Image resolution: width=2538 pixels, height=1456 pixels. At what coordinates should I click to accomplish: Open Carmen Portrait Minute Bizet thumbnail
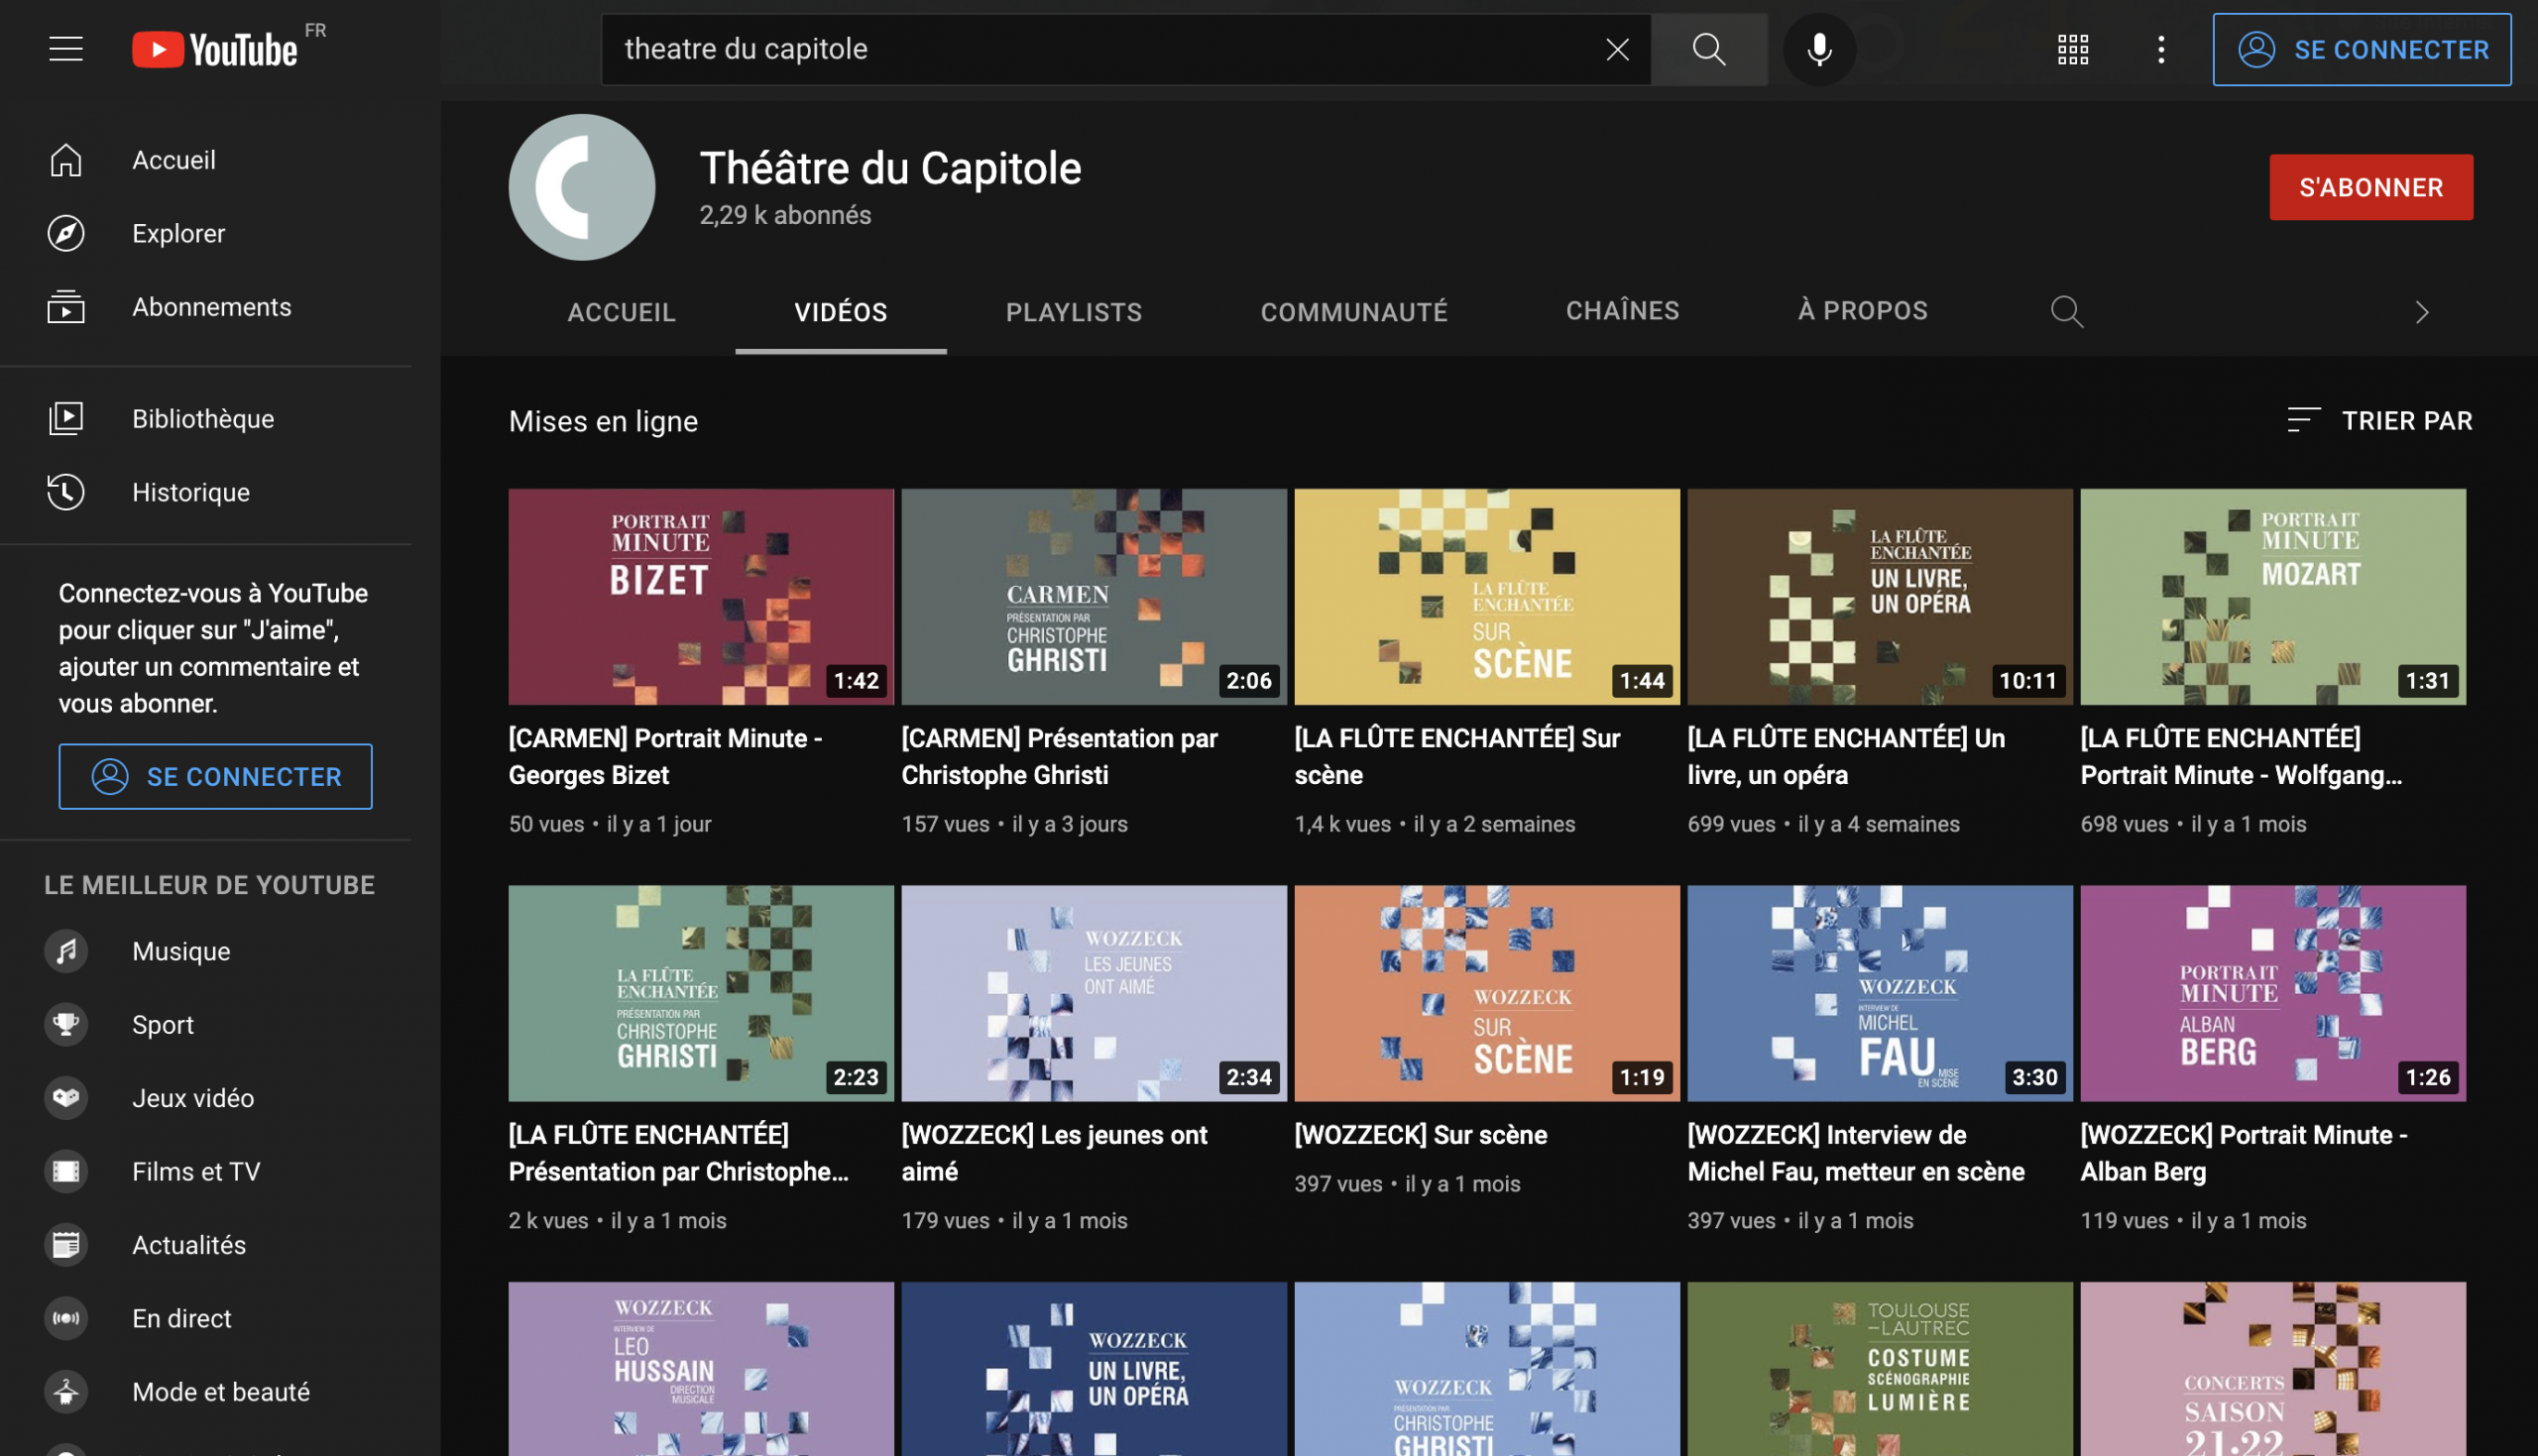tap(700, 596)
